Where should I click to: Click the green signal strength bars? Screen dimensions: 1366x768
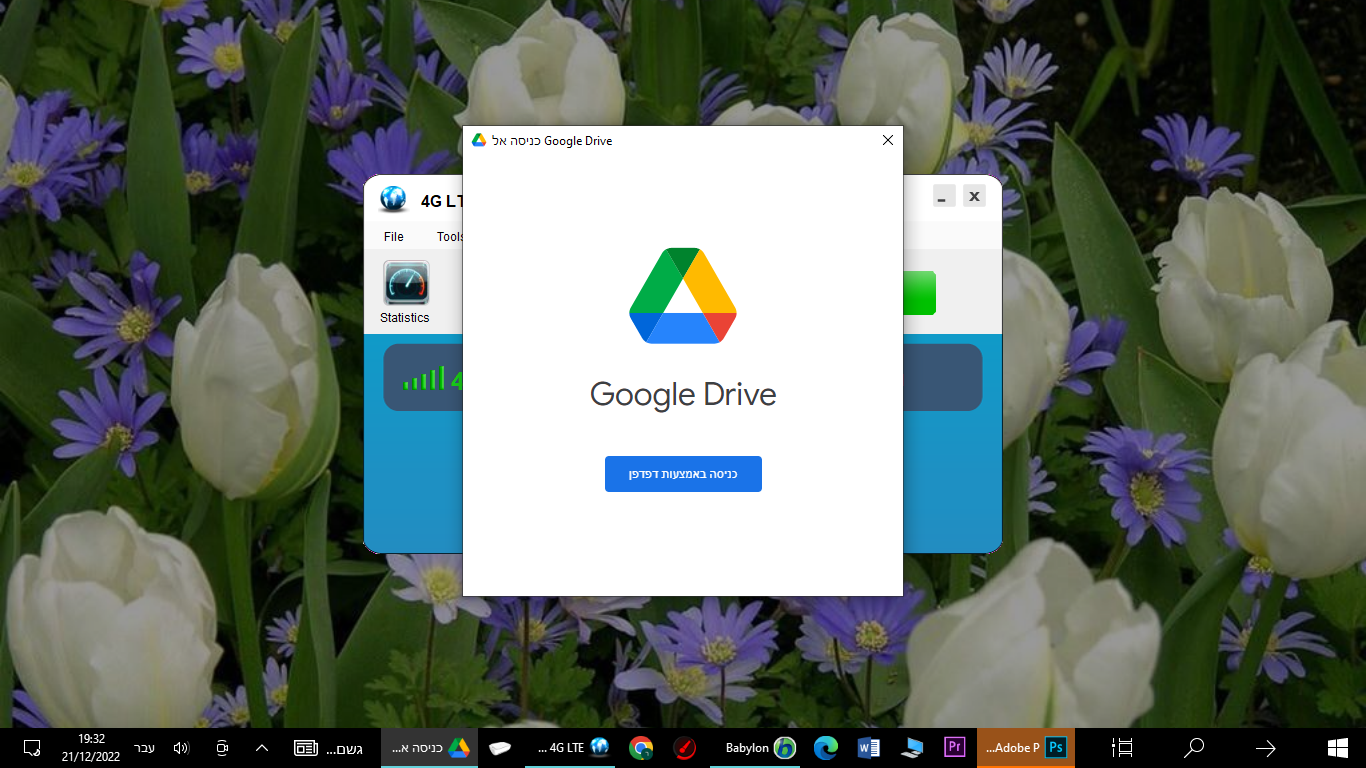(424, 378)
